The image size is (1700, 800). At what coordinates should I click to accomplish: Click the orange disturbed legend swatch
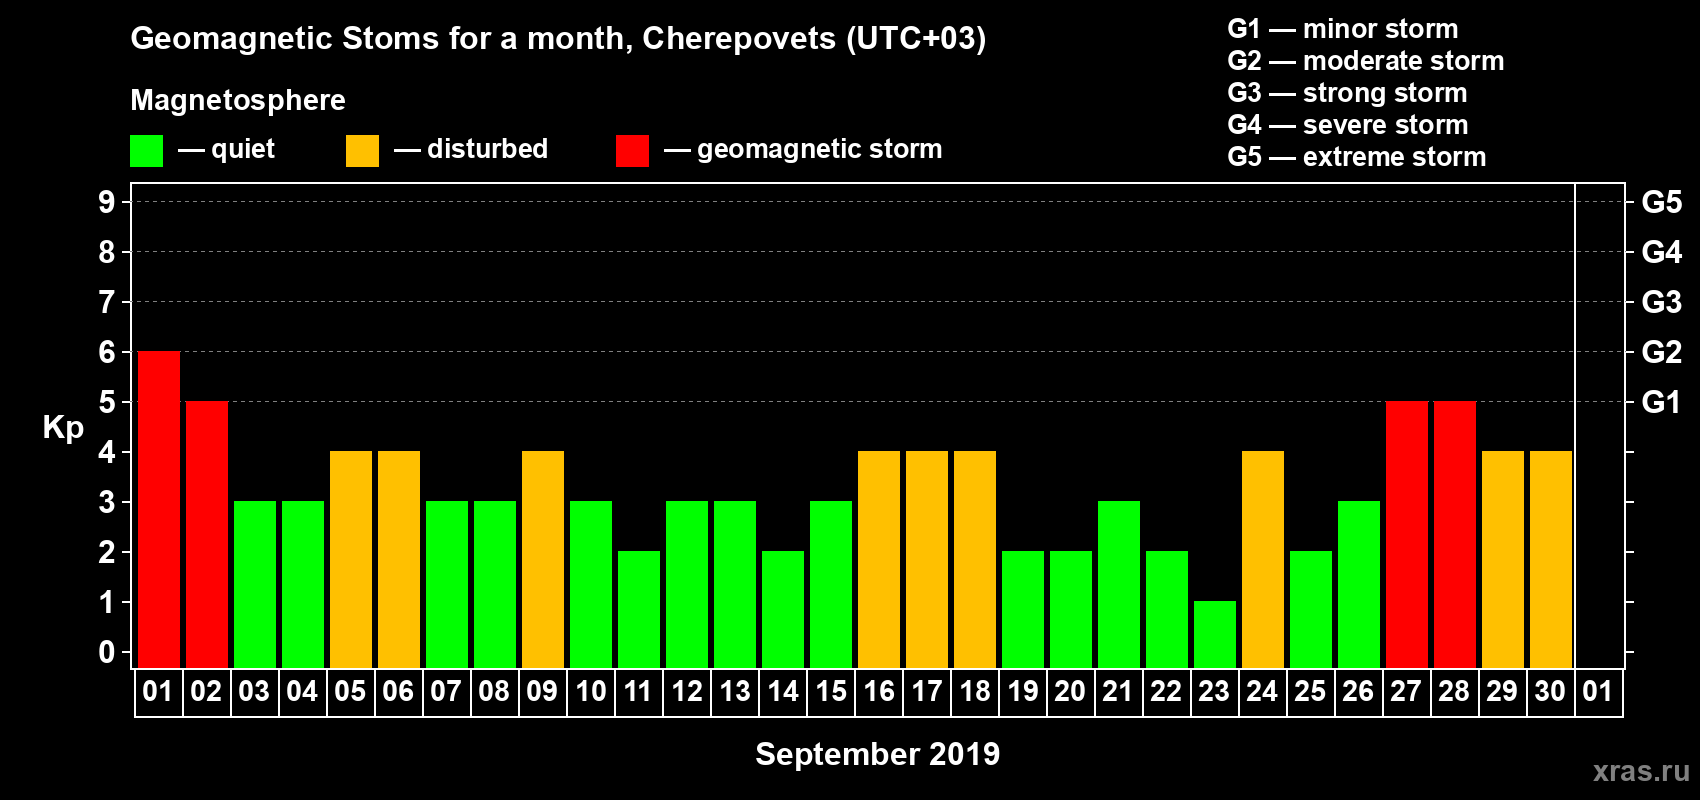362,151
